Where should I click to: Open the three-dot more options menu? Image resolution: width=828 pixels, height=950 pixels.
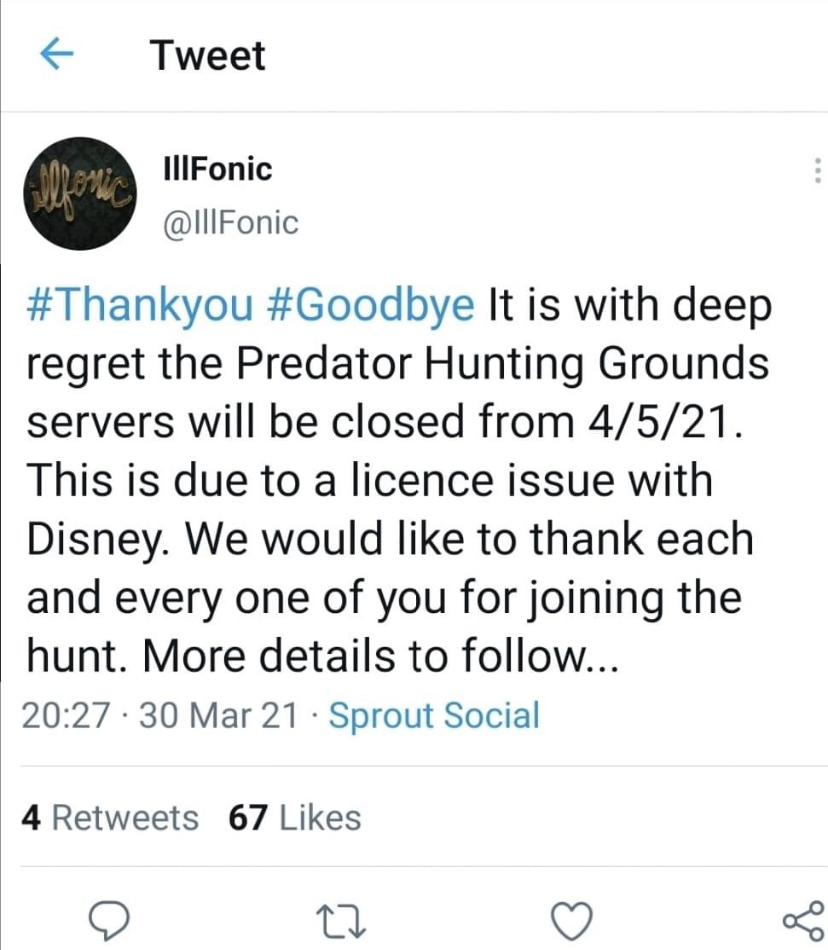click(x=816, y=171)
